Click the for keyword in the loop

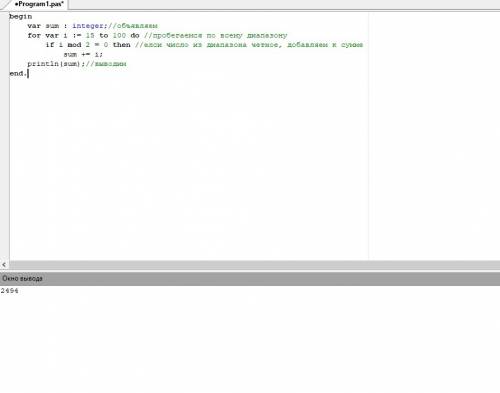click(34, 35)
